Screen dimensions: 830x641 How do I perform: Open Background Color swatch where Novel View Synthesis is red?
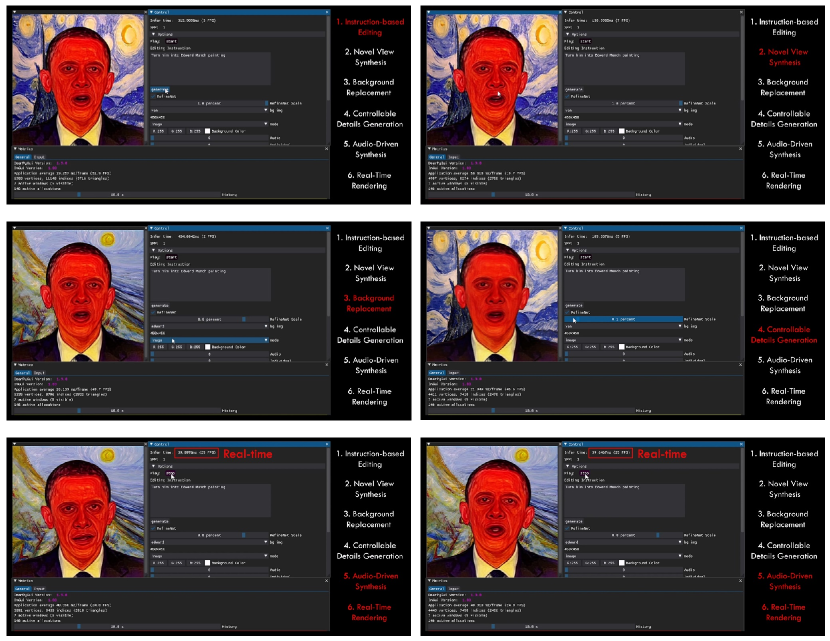pos(621,131)
